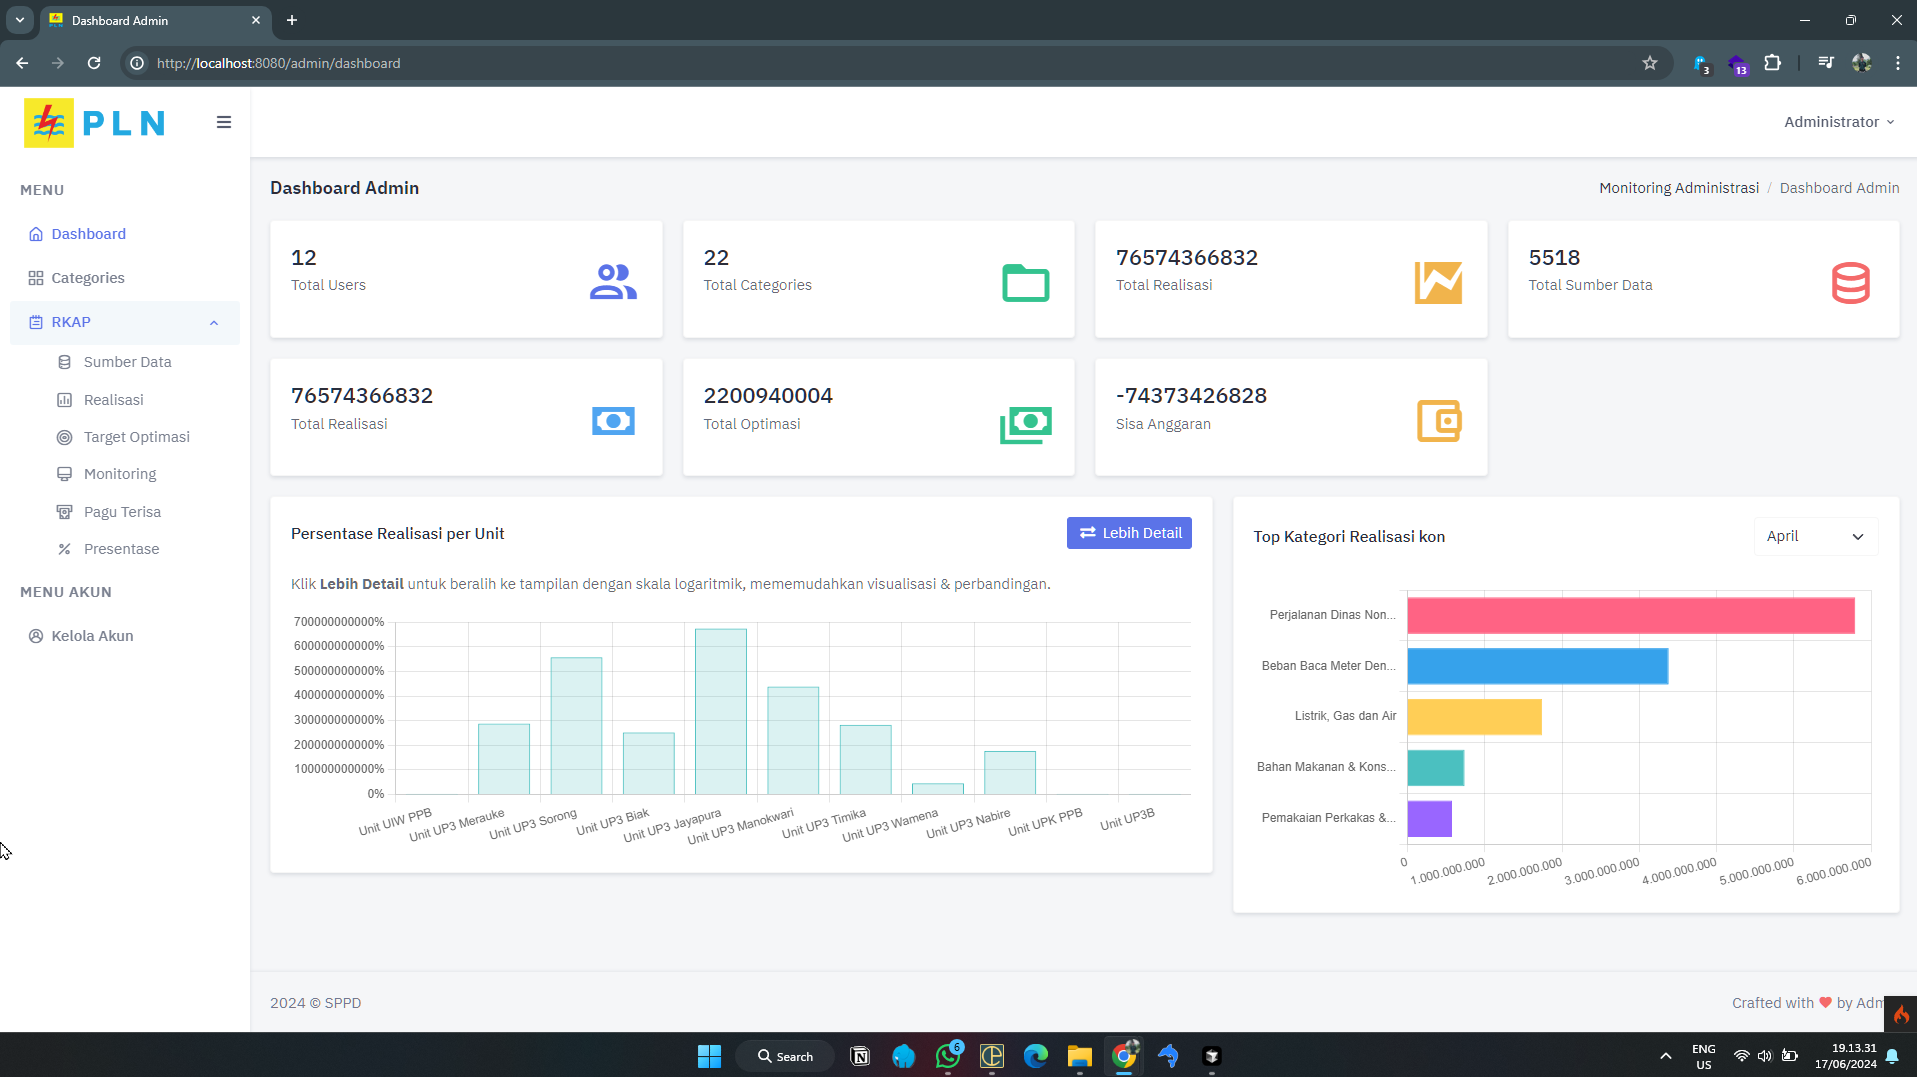Click the purple Pemakaian Perkakas bar
Viewport: 1917px width, 1077px height.
click(1430, 819)
